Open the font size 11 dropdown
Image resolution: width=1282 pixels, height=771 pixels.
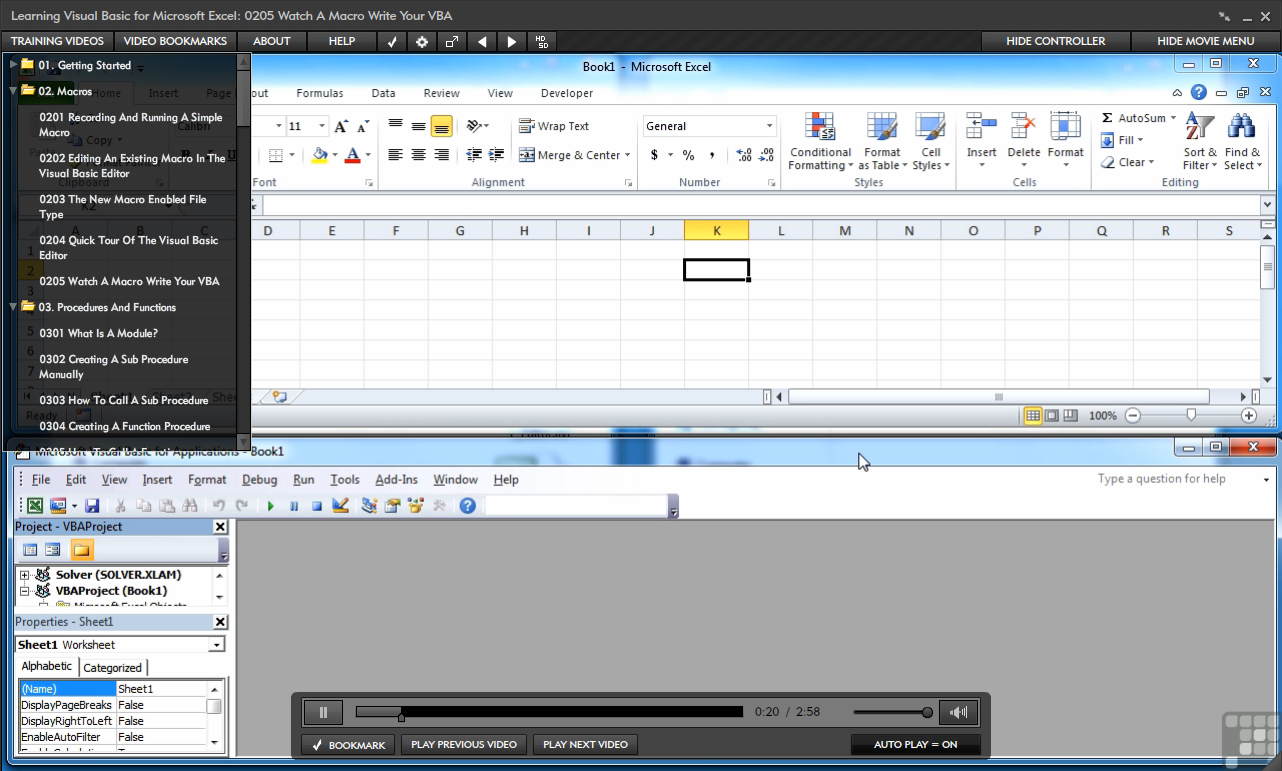[321, 126]
